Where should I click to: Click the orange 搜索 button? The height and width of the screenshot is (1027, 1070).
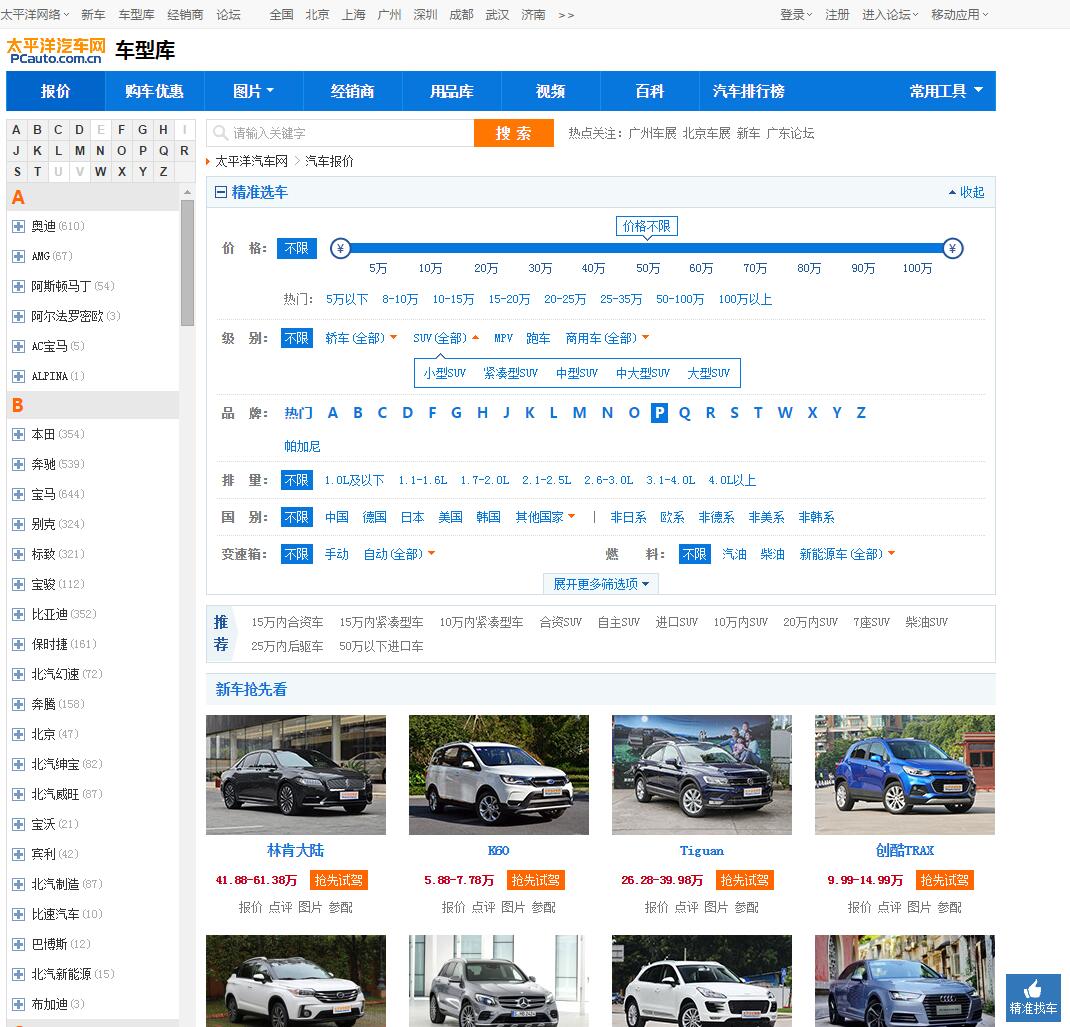513,133
